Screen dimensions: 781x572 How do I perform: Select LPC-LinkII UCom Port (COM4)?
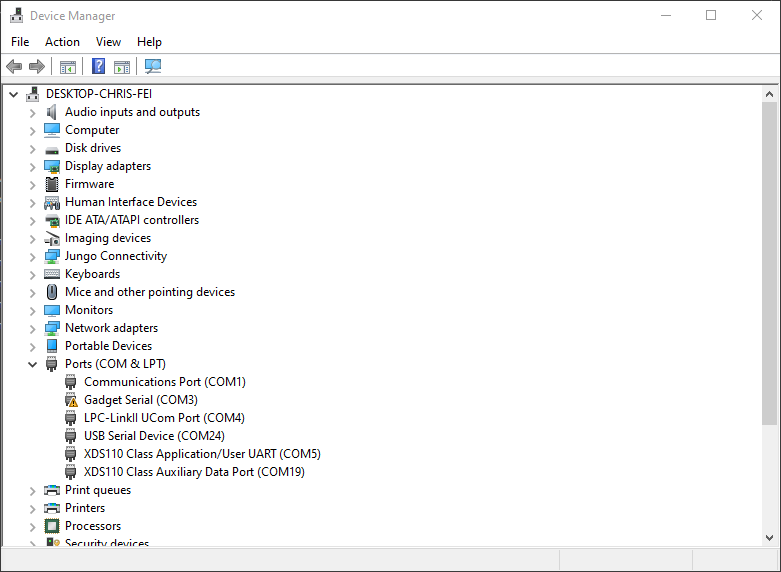point(164,418)
